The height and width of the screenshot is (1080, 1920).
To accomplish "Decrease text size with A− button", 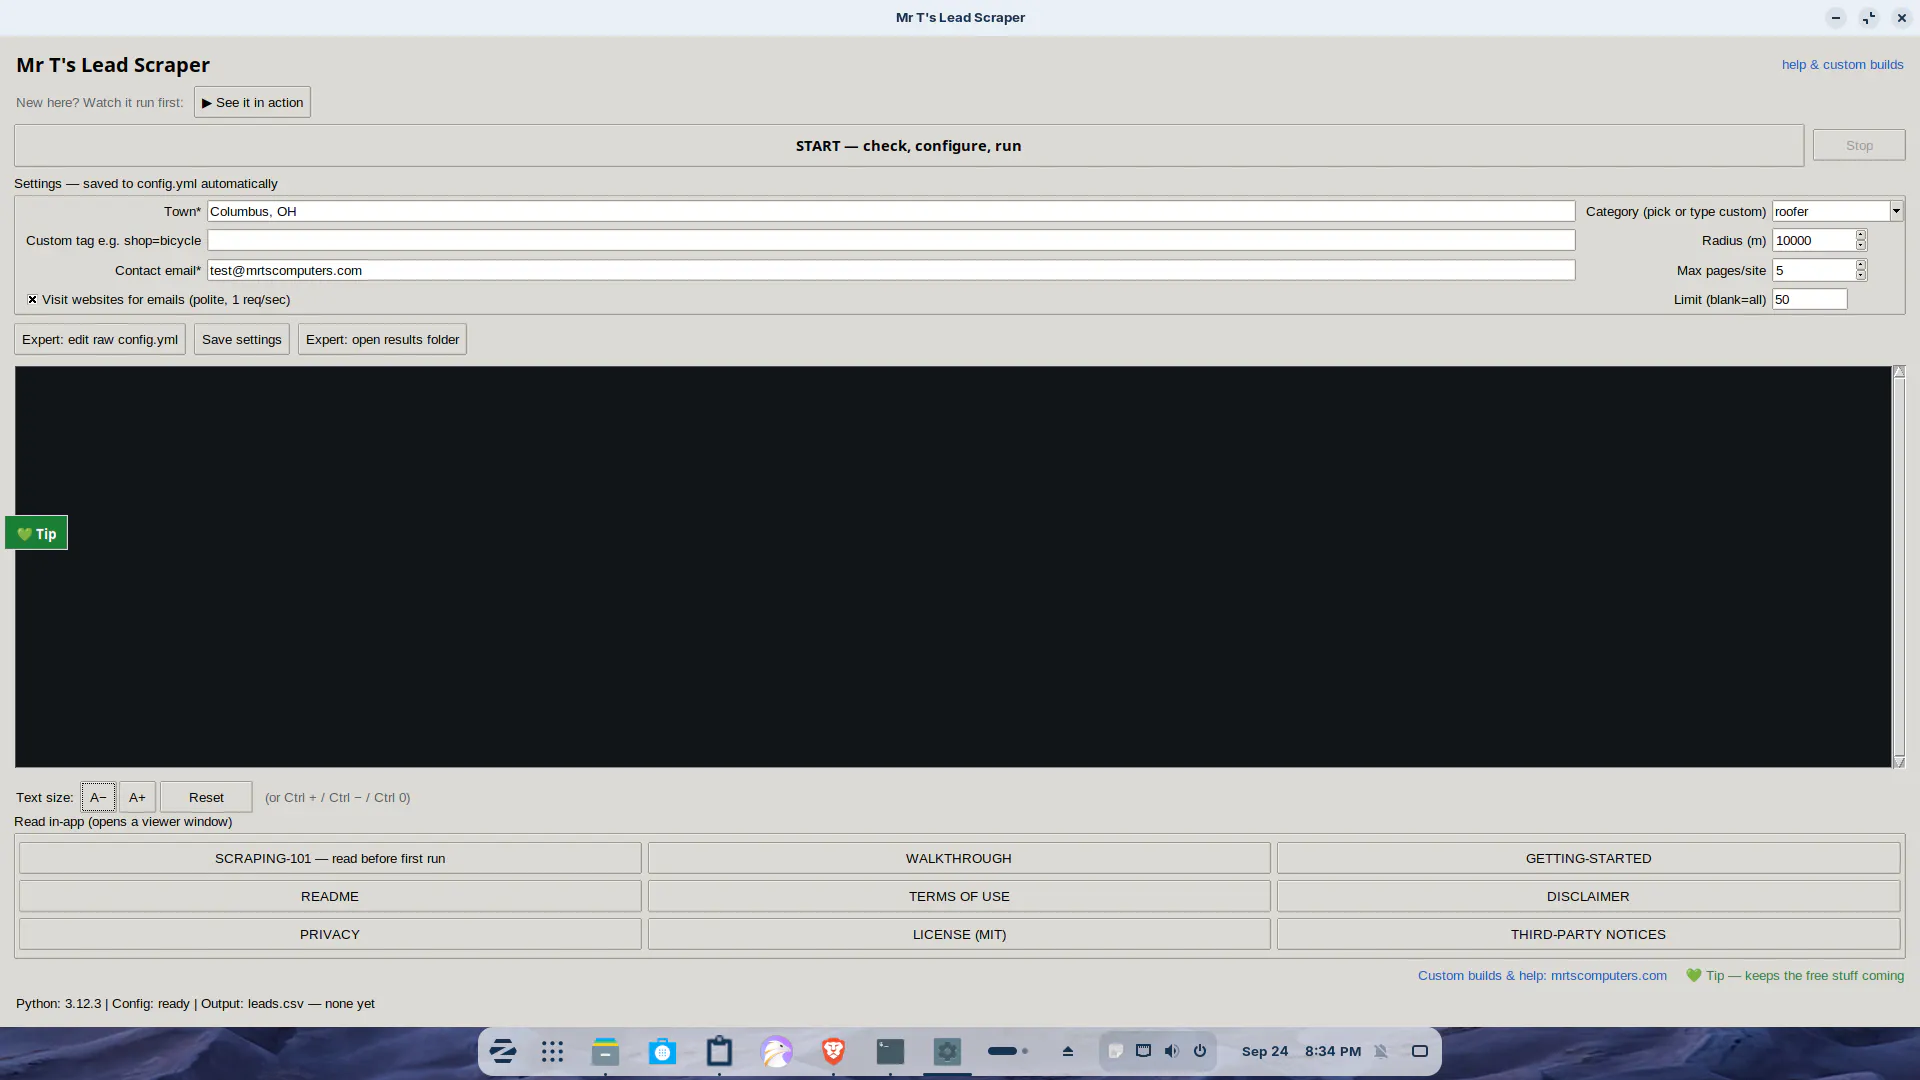I will (x=98, y=797).
